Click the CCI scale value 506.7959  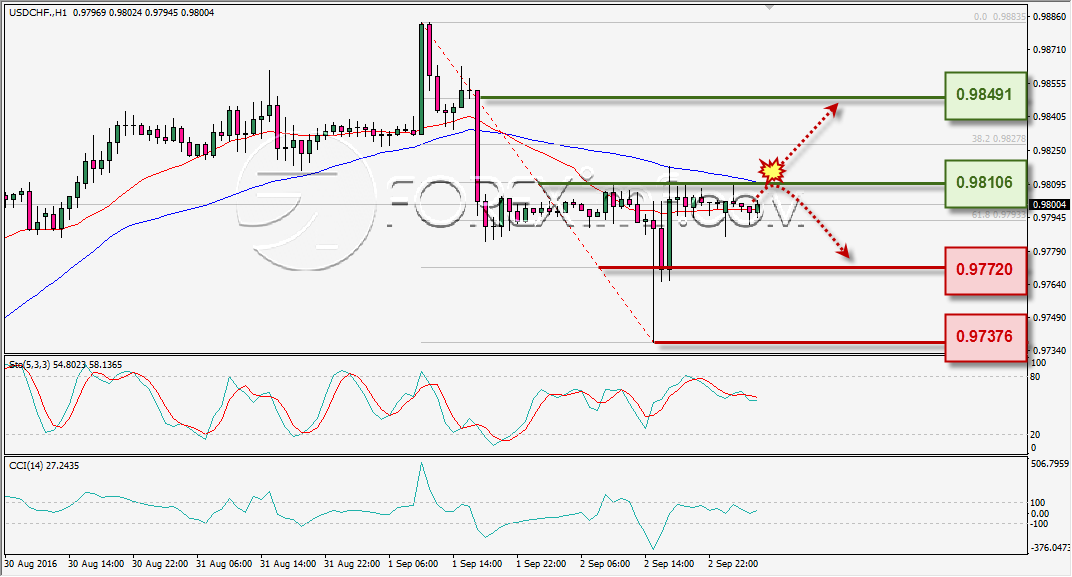1049,464
